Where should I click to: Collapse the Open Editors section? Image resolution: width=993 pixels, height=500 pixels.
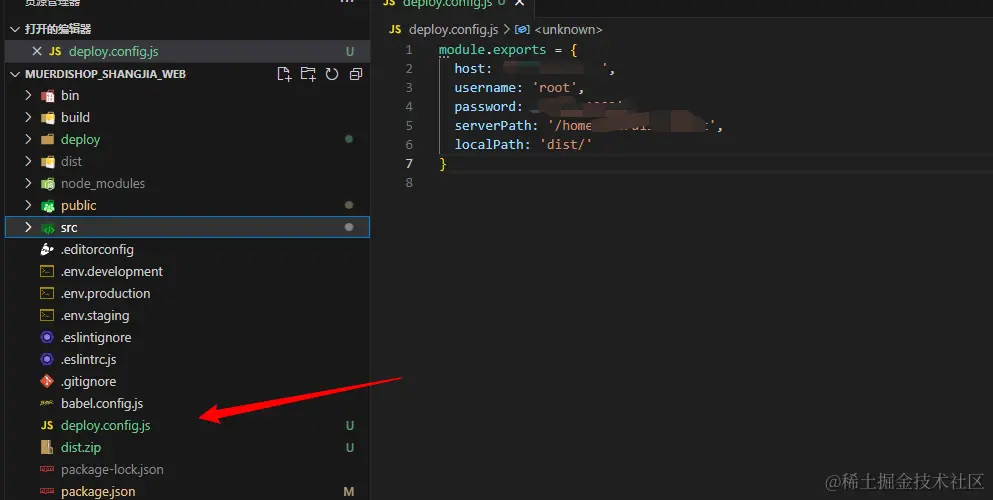pos(15,29)
